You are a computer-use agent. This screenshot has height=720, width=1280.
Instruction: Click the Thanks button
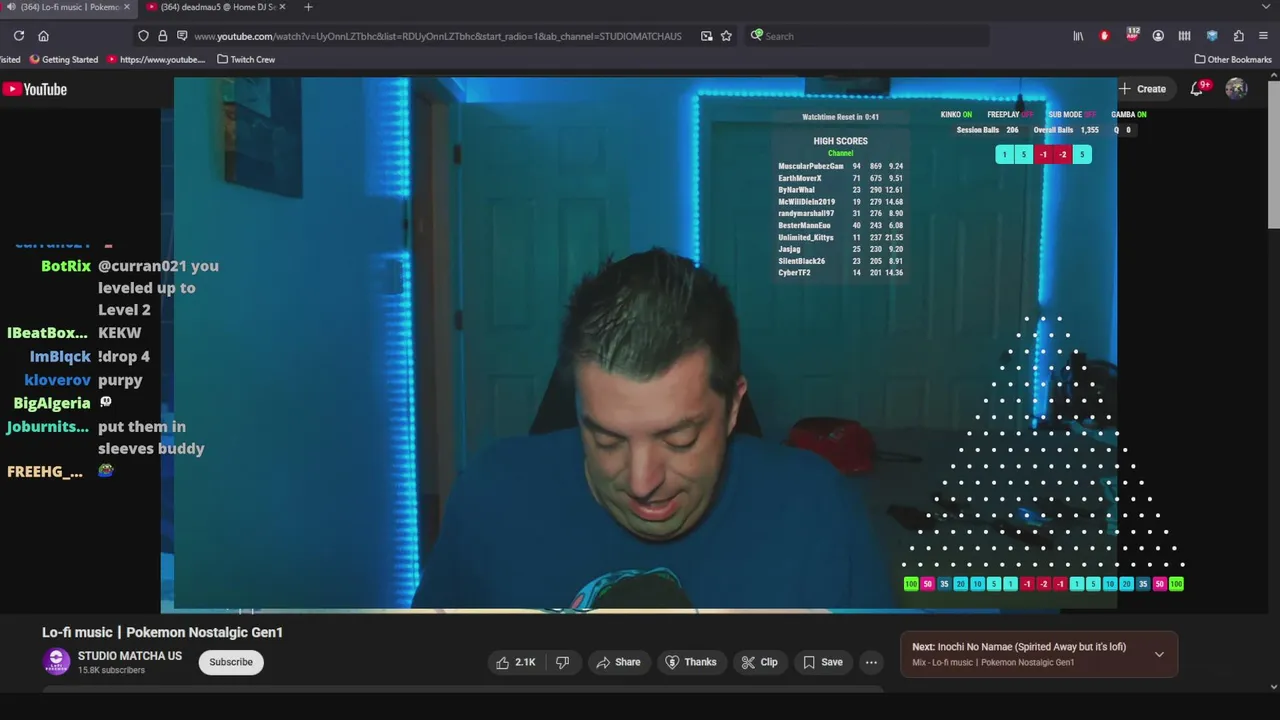691,662
